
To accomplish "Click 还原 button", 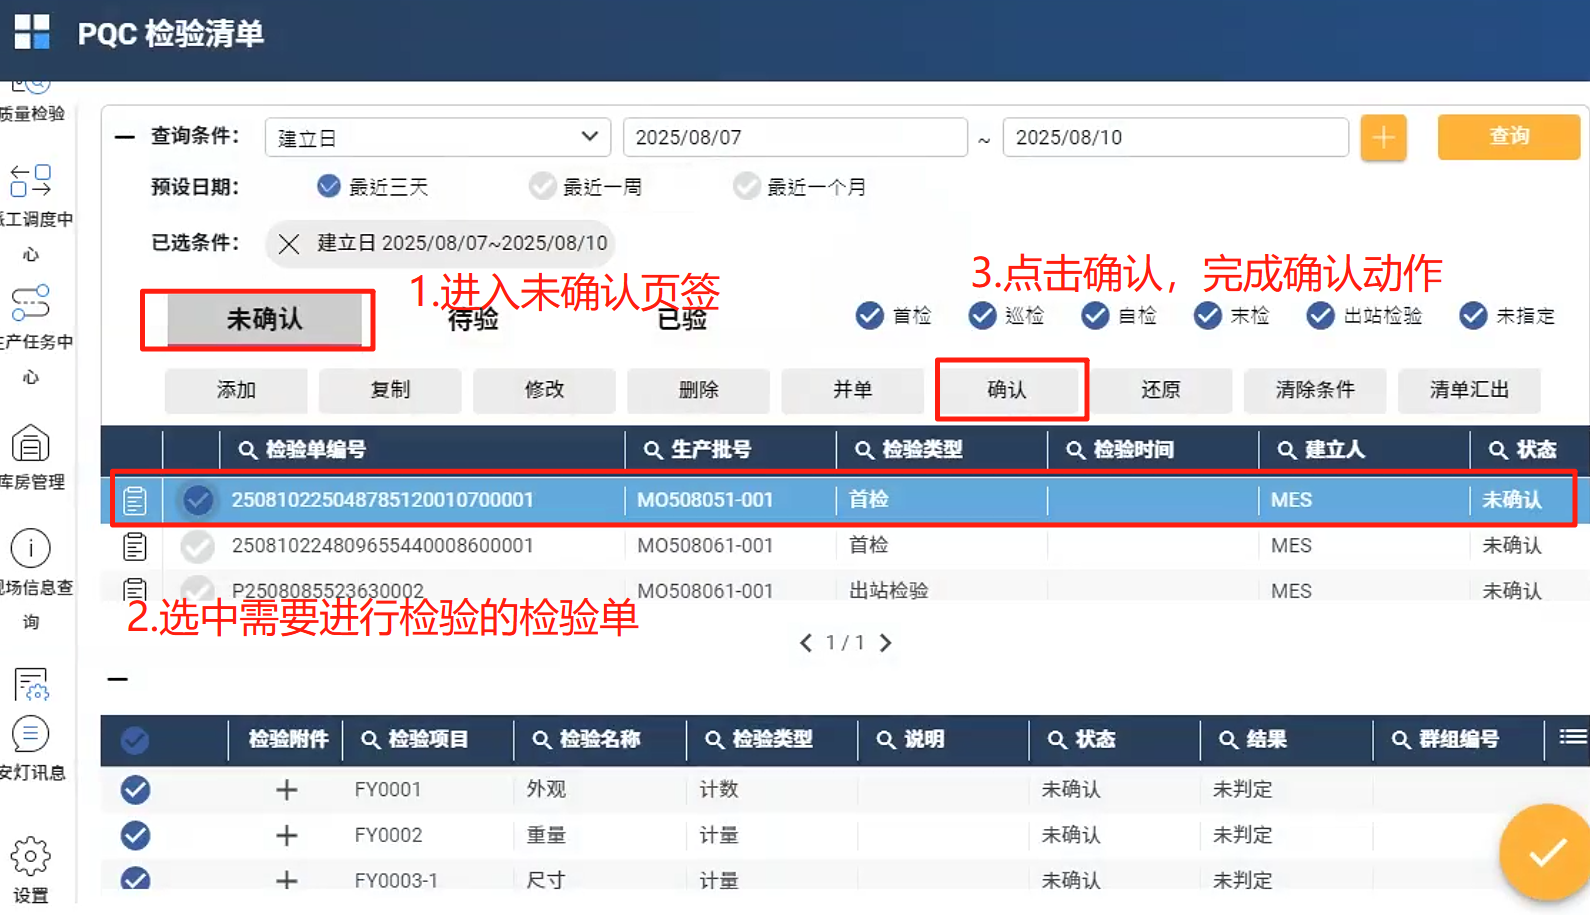I will click(1160, 390).
